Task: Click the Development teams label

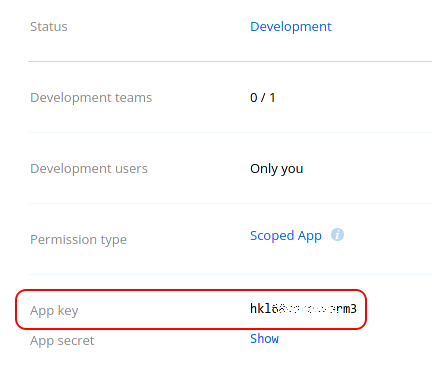Action: click(91, 98)
